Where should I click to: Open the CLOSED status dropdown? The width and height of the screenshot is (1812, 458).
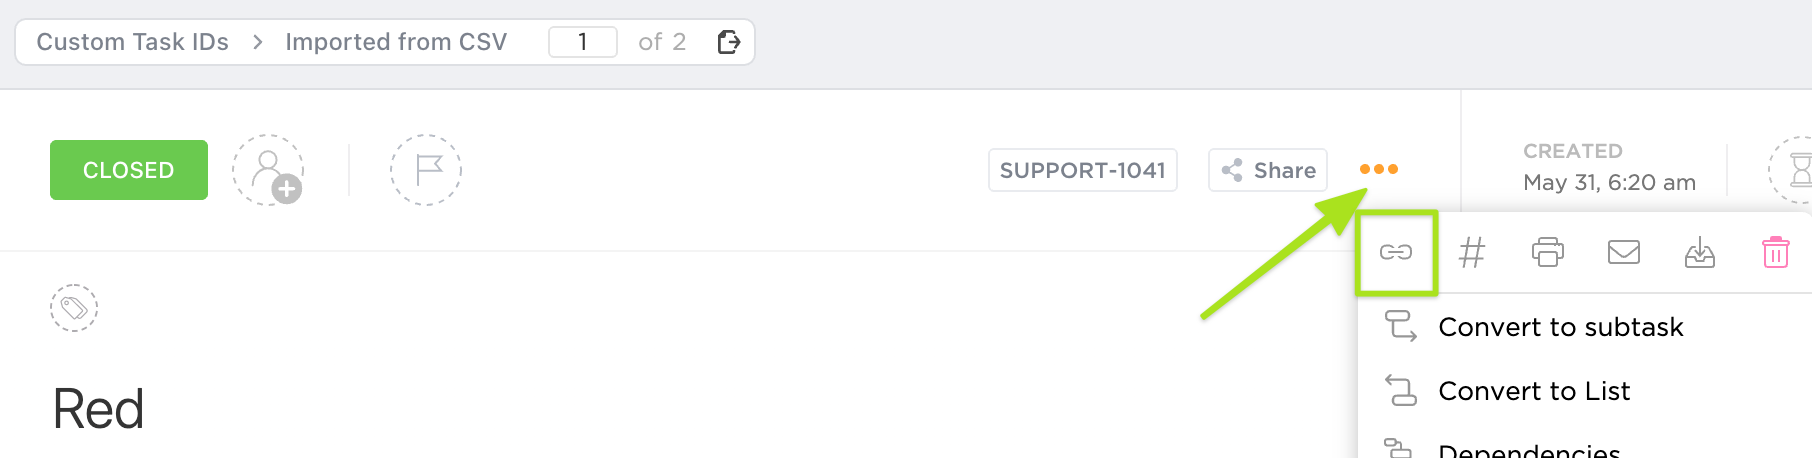pos(129,170)
